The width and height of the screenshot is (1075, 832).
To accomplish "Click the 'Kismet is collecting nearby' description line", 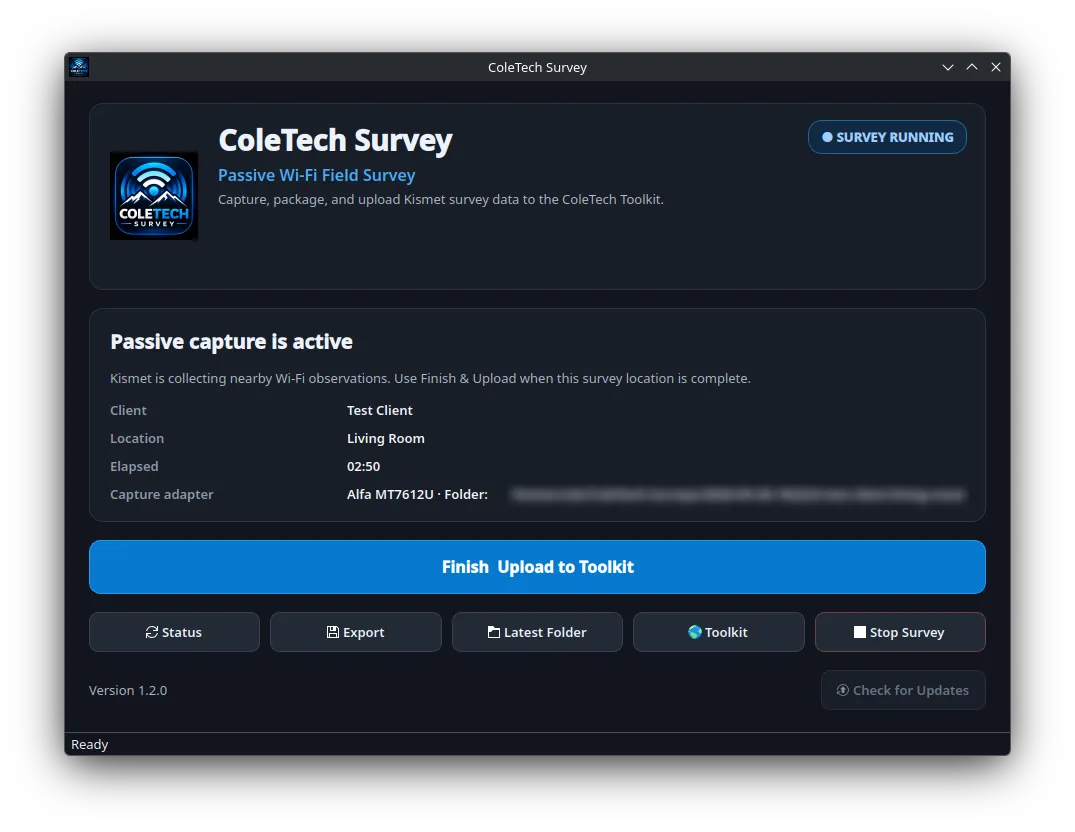I will pos(431,378).
